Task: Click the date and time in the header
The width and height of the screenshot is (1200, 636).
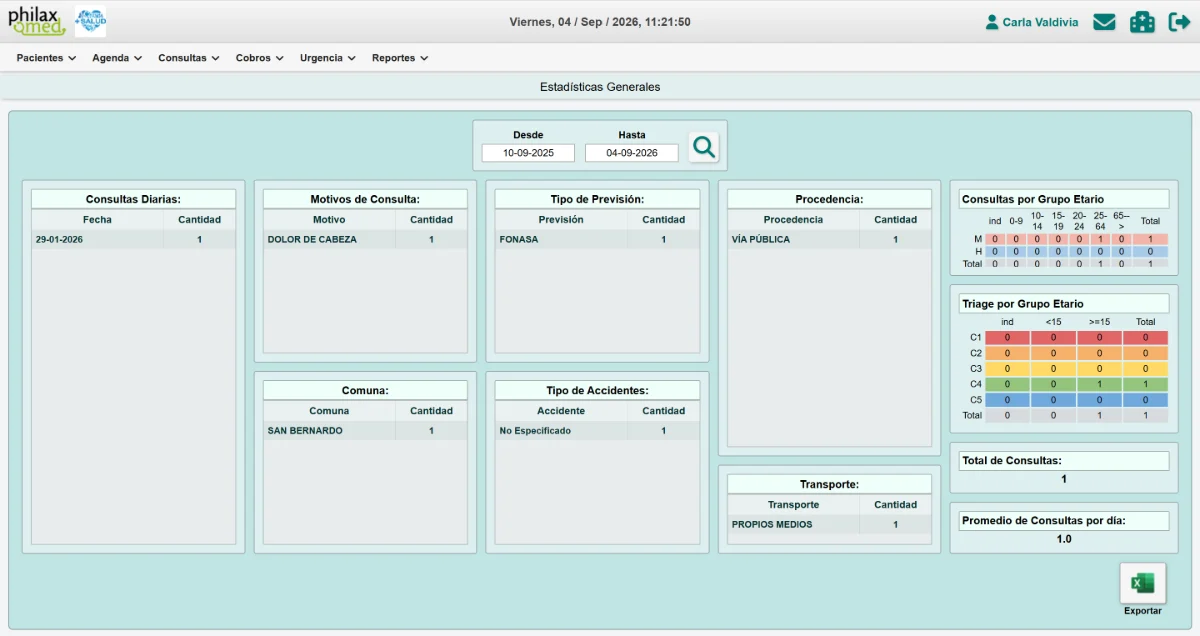Action: [600, 22]
